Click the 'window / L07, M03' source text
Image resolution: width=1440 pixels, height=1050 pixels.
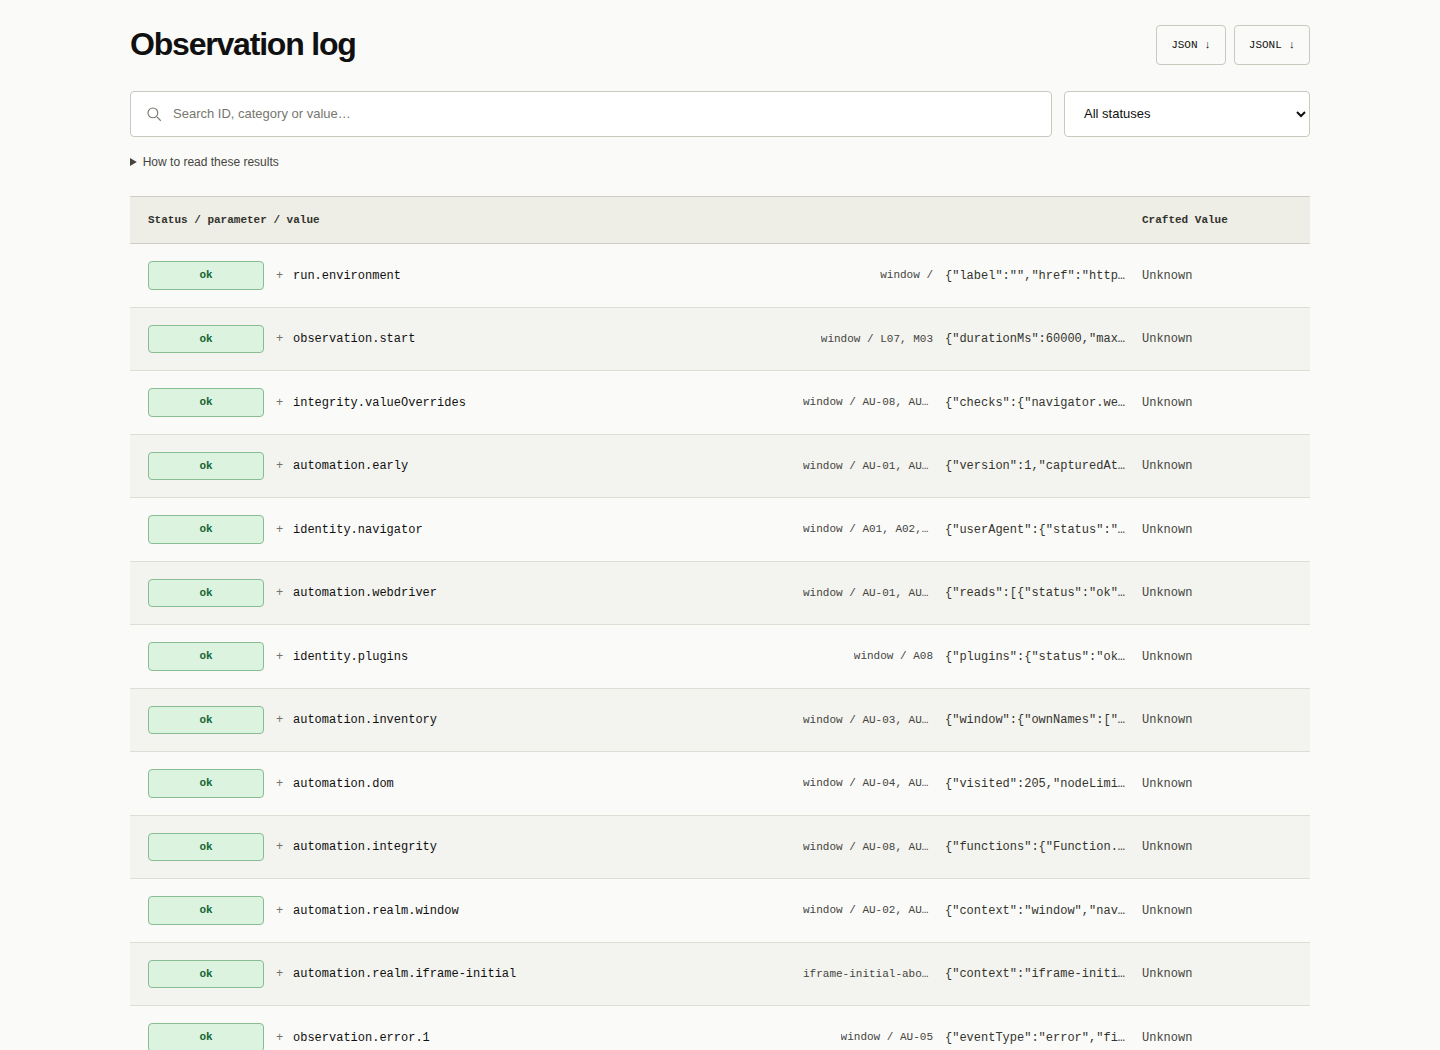tap(877, 339)
